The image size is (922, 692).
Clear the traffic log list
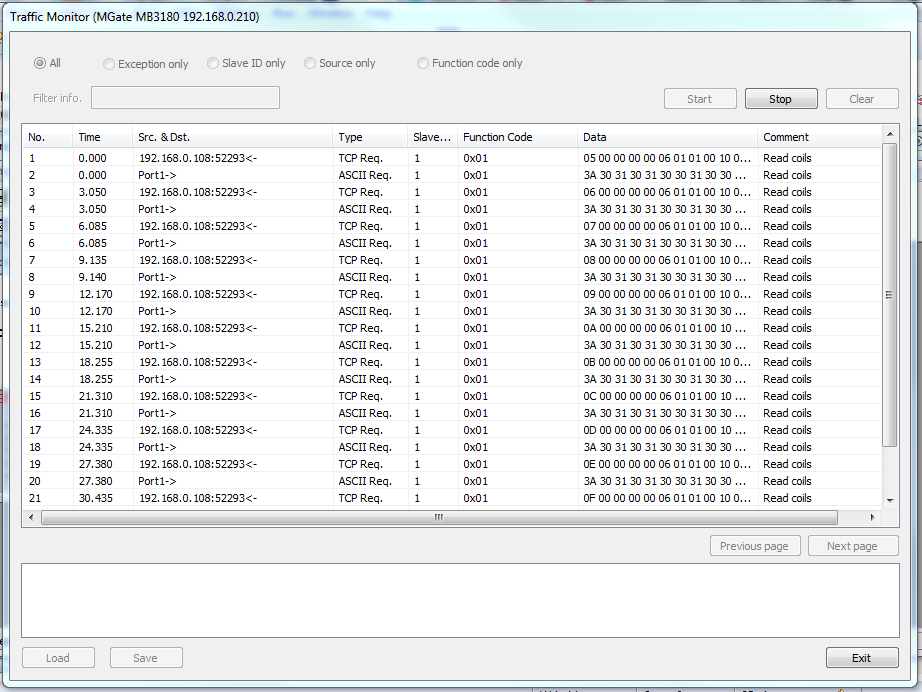pos(862,99)
